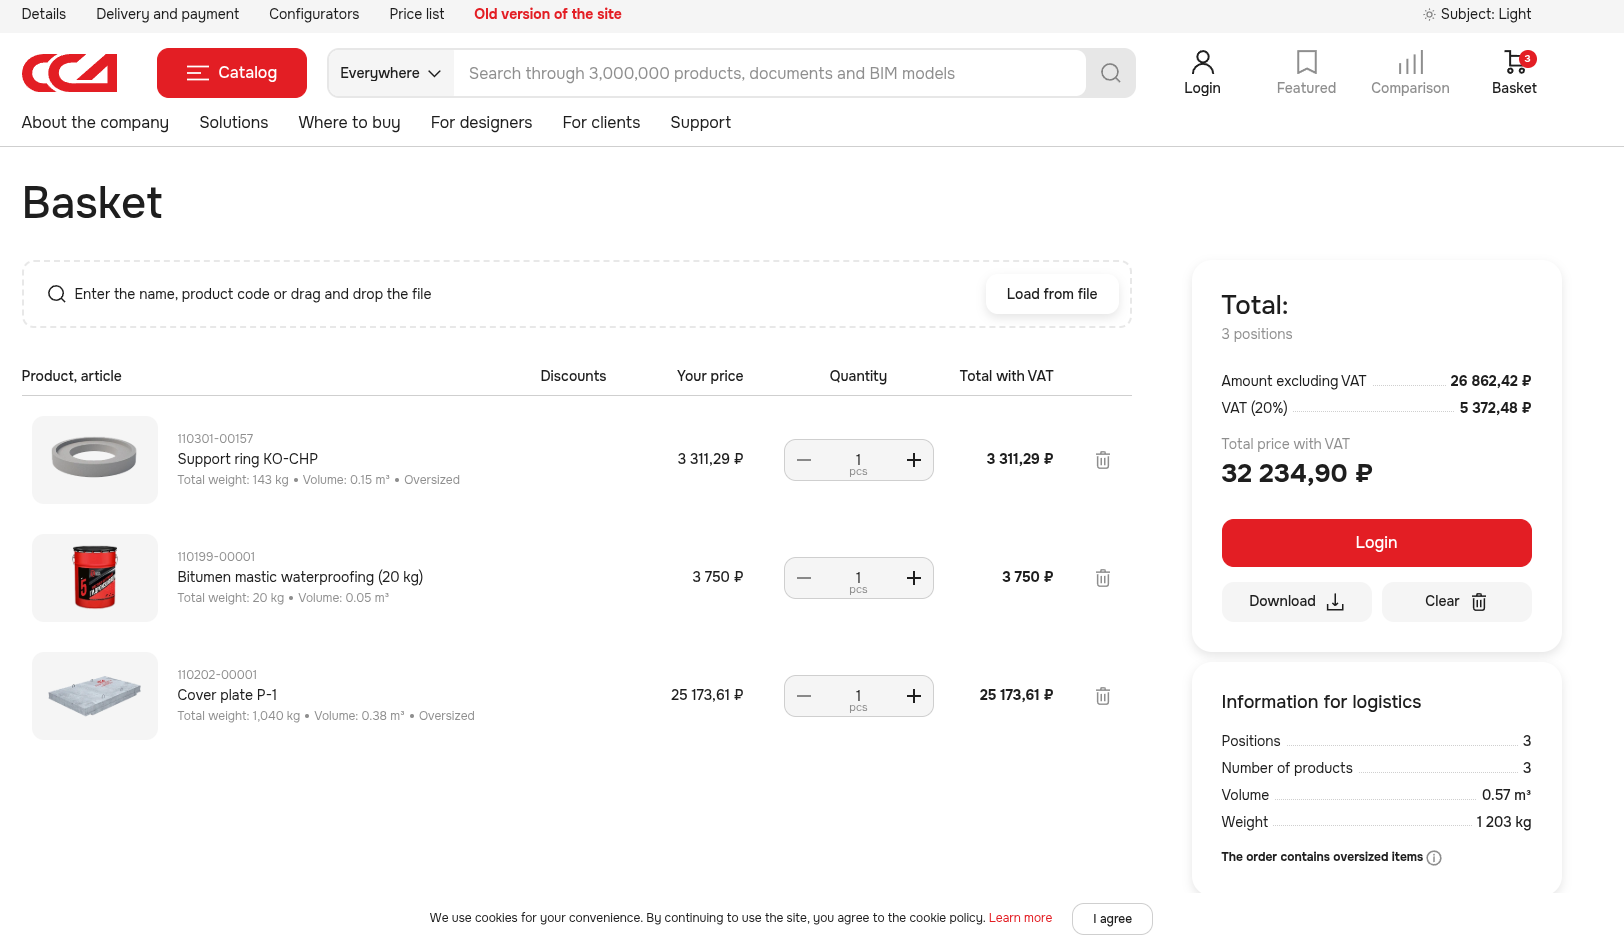Open the For designers menu item
Image resolution: width=1624 pixels, height=936 pixels.
coord(481,122)
